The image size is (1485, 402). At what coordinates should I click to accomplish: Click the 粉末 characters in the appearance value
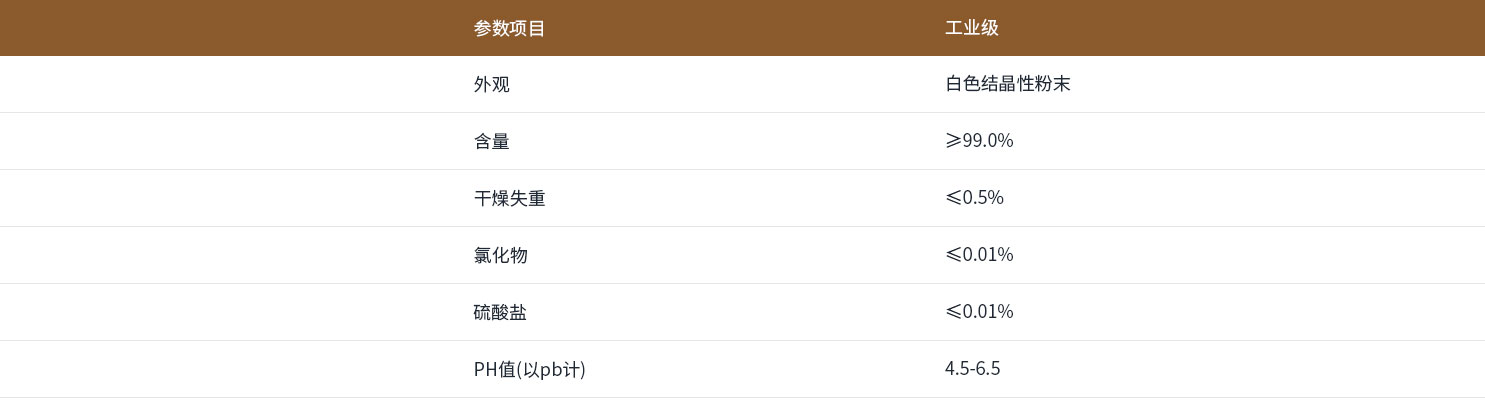(x=1052, y=84)
